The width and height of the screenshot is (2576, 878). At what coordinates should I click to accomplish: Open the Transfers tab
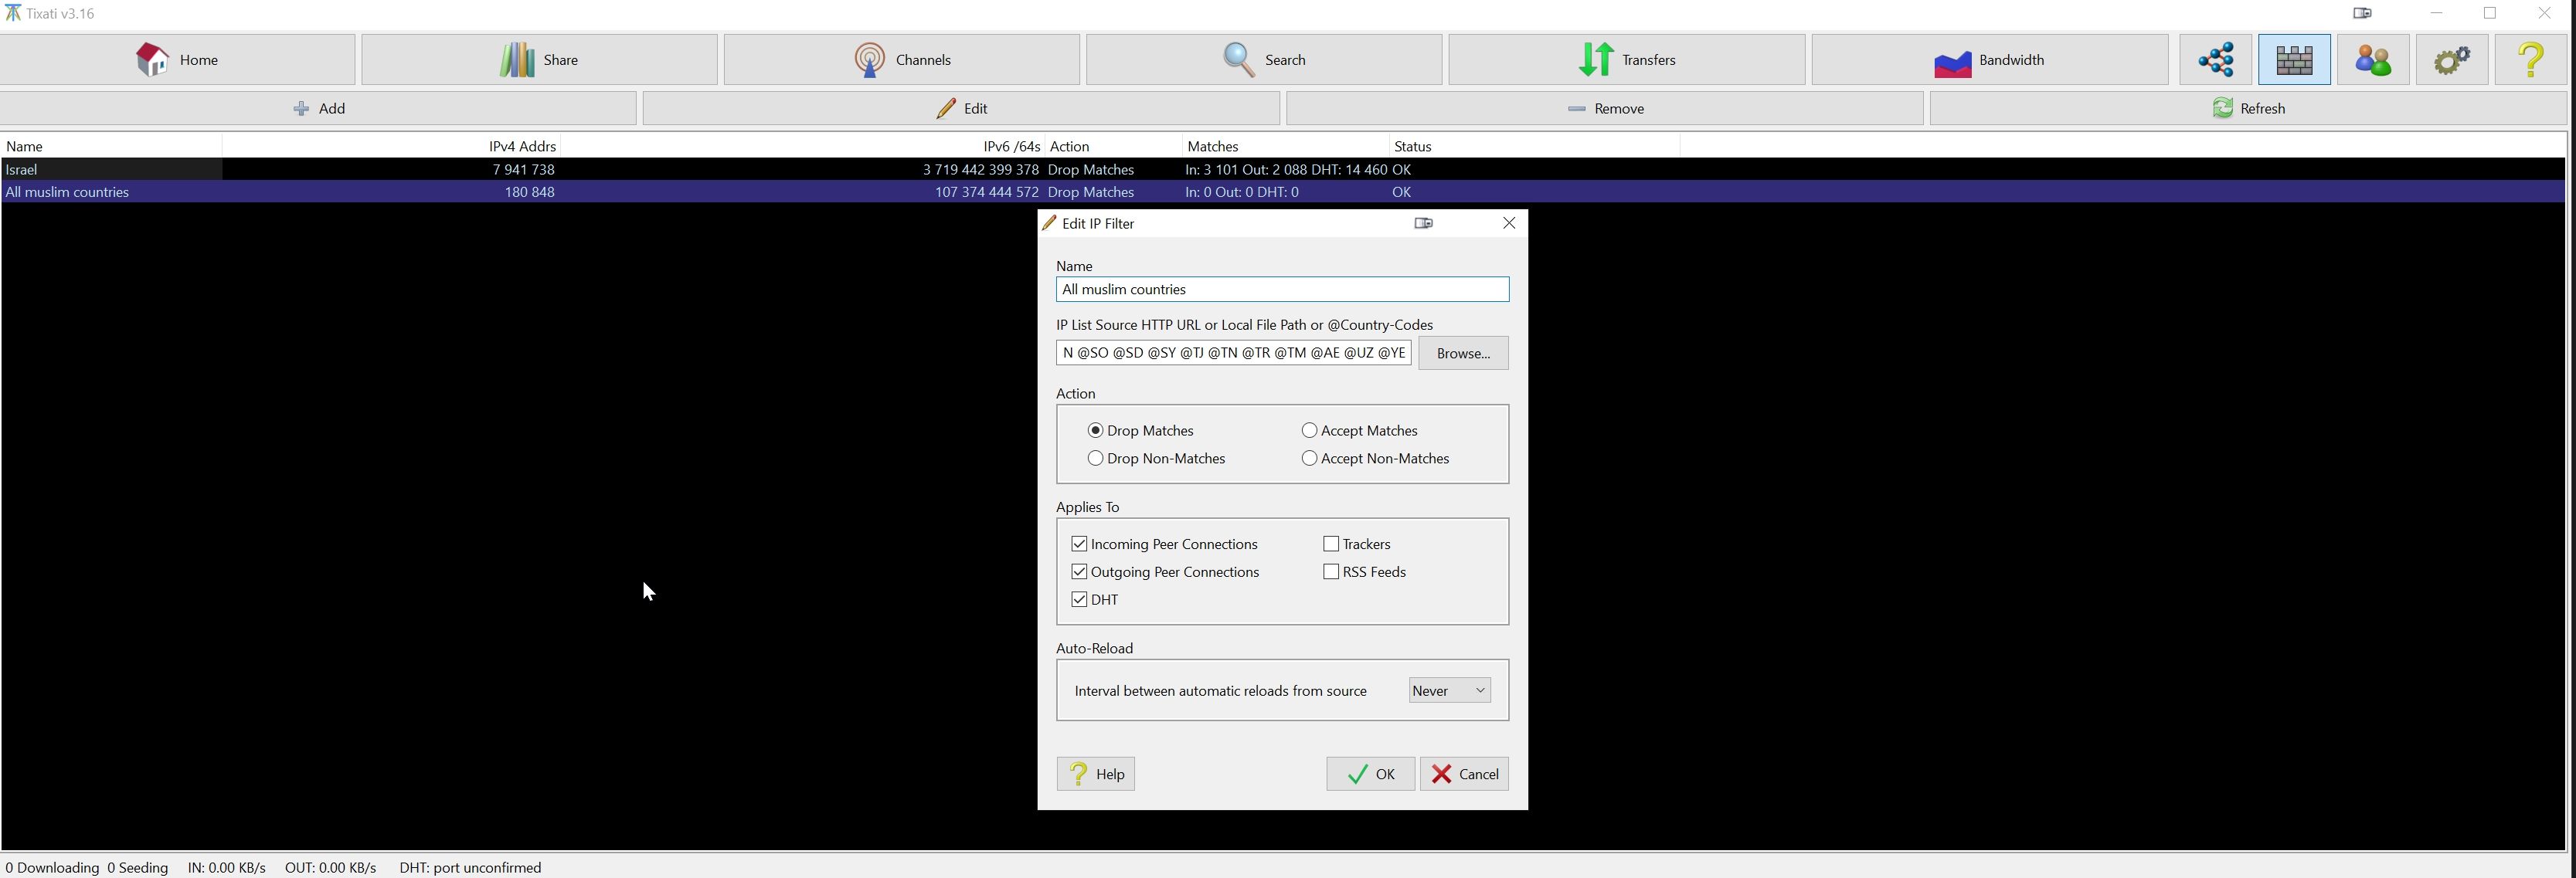click(x=1627, y=60)
